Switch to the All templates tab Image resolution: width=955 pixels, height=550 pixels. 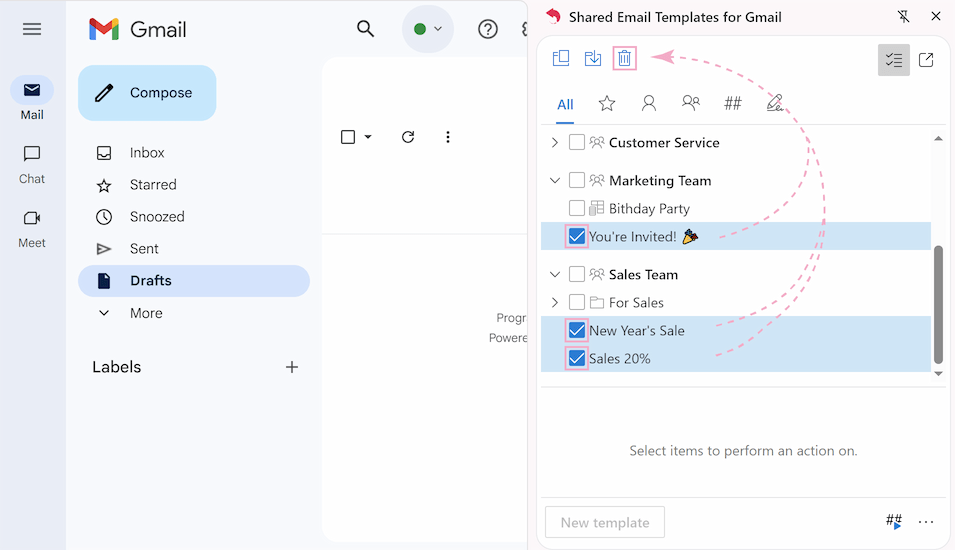point(565,105)
